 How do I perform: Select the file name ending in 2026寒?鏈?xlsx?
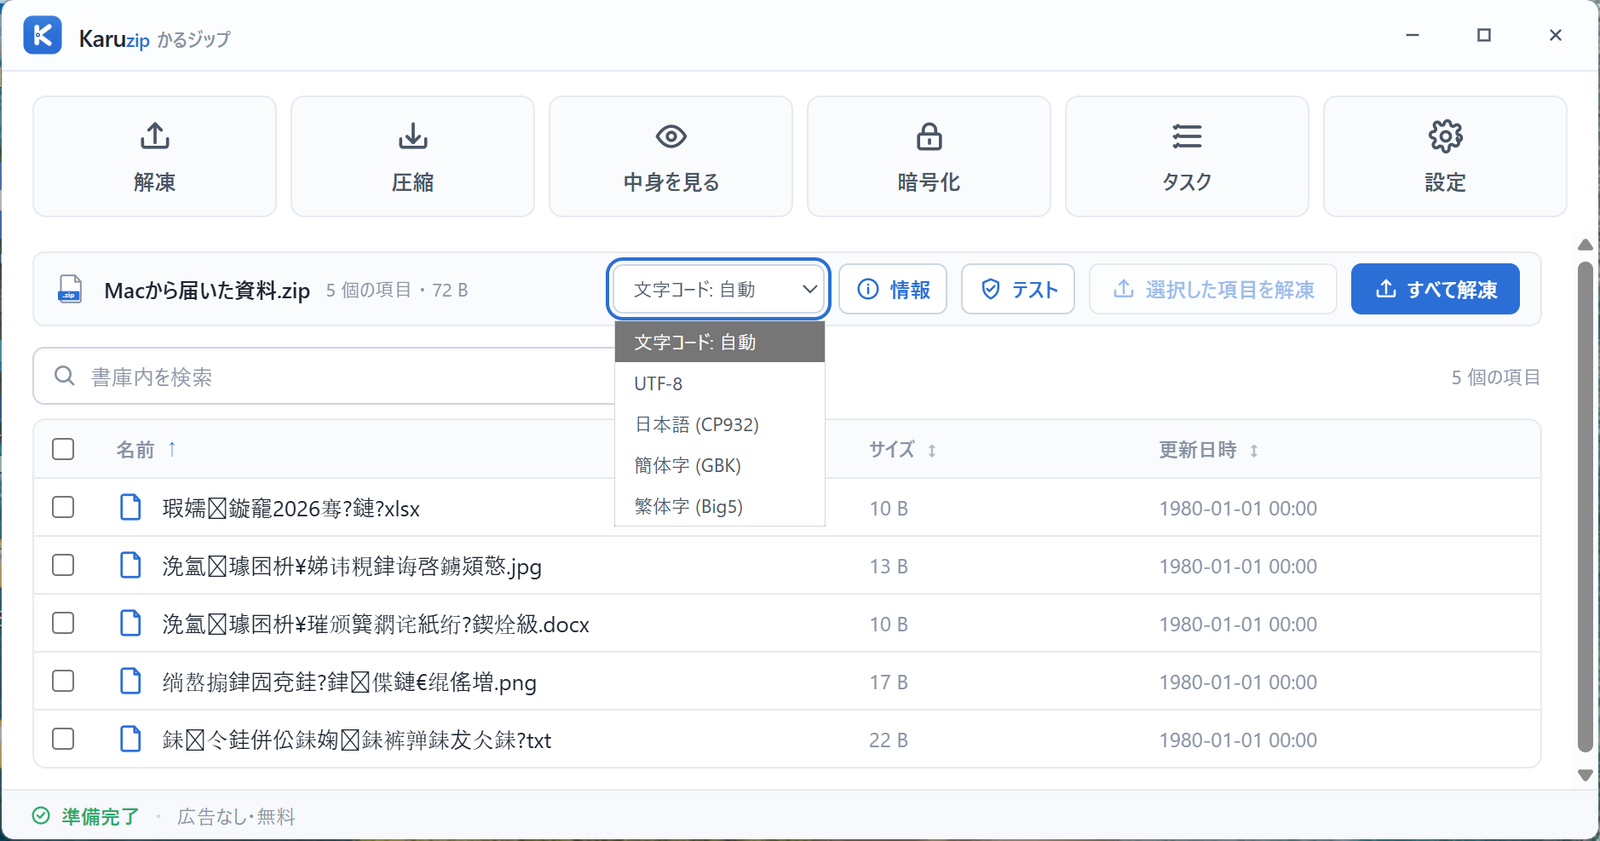click(x=291, y=508)
